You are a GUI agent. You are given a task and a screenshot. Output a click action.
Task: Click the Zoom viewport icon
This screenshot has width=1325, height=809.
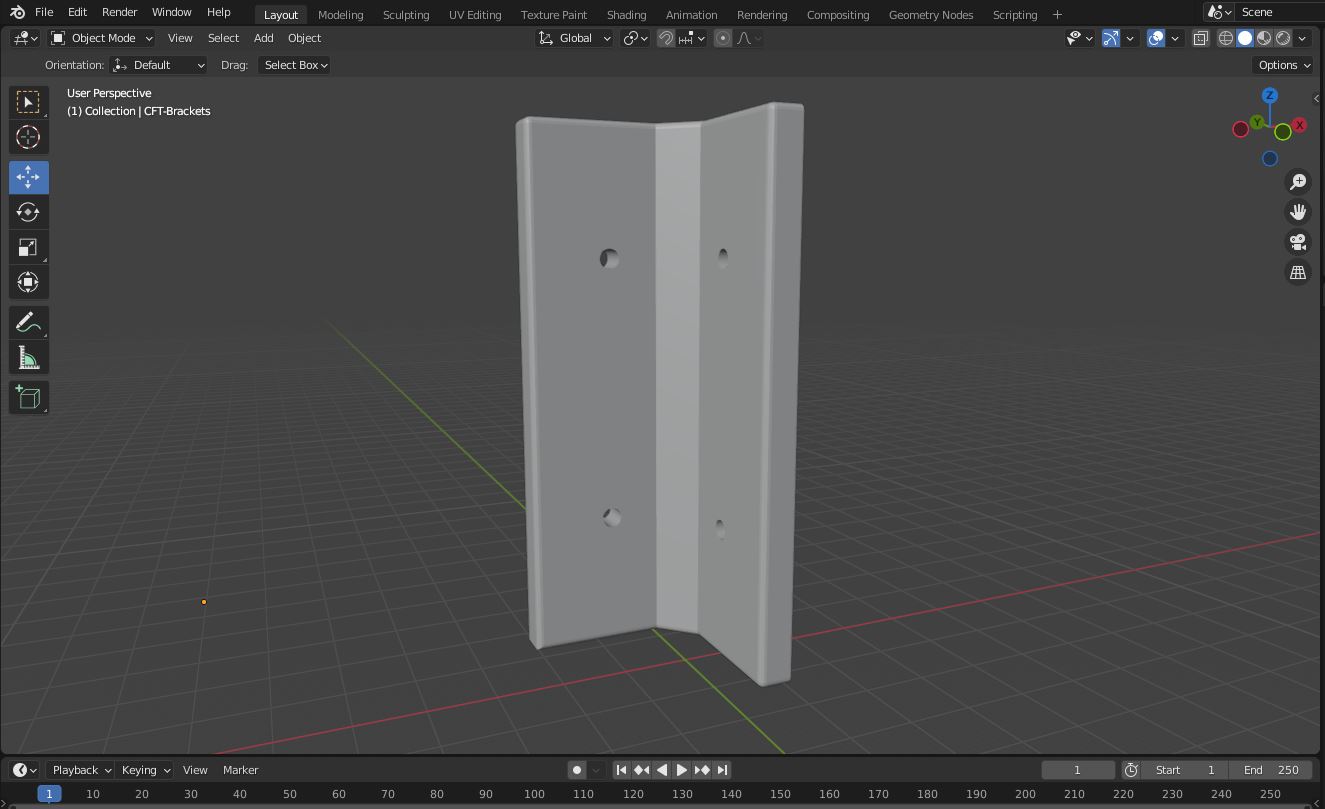pos(1298,181)
